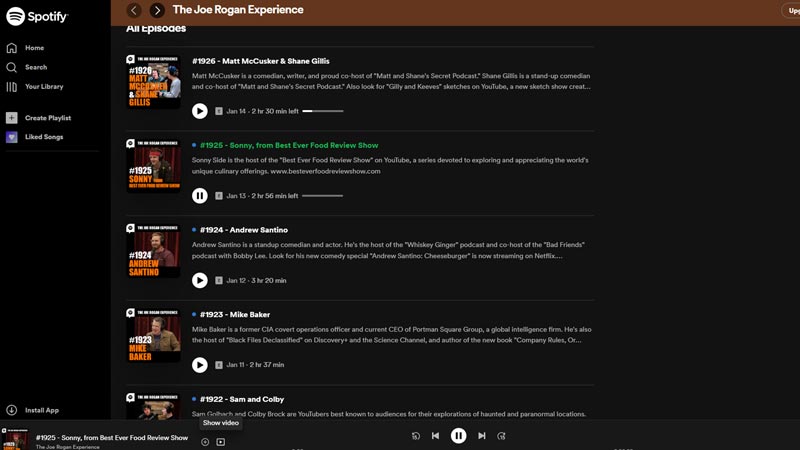Open Your Library in the sidebar
Viewport: 800px width, 450px height.
(35, 87)
